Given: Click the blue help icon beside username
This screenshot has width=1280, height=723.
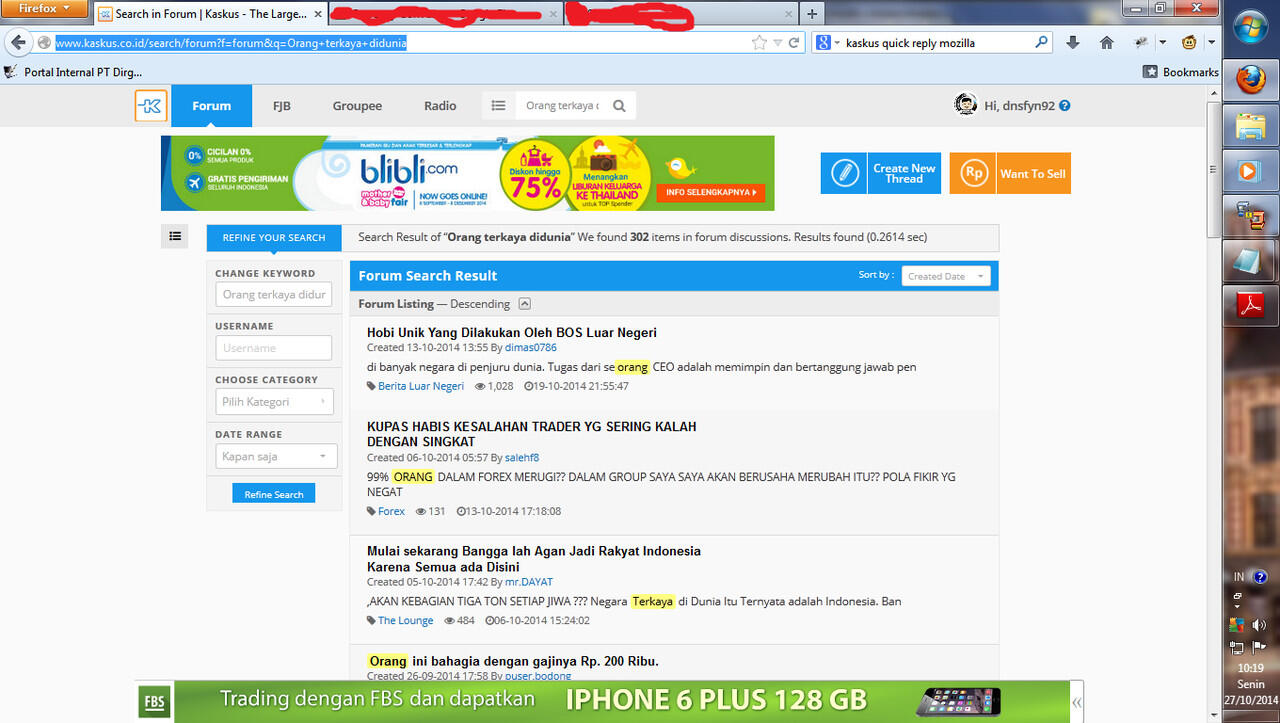Looking at the screenshot, I should tap(1065, 106).
